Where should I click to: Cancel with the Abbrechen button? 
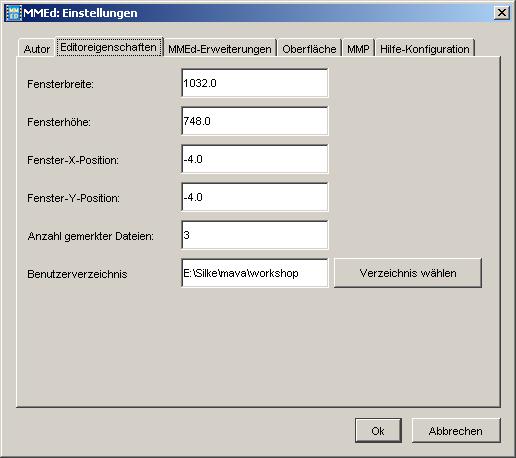click(456, 431)
